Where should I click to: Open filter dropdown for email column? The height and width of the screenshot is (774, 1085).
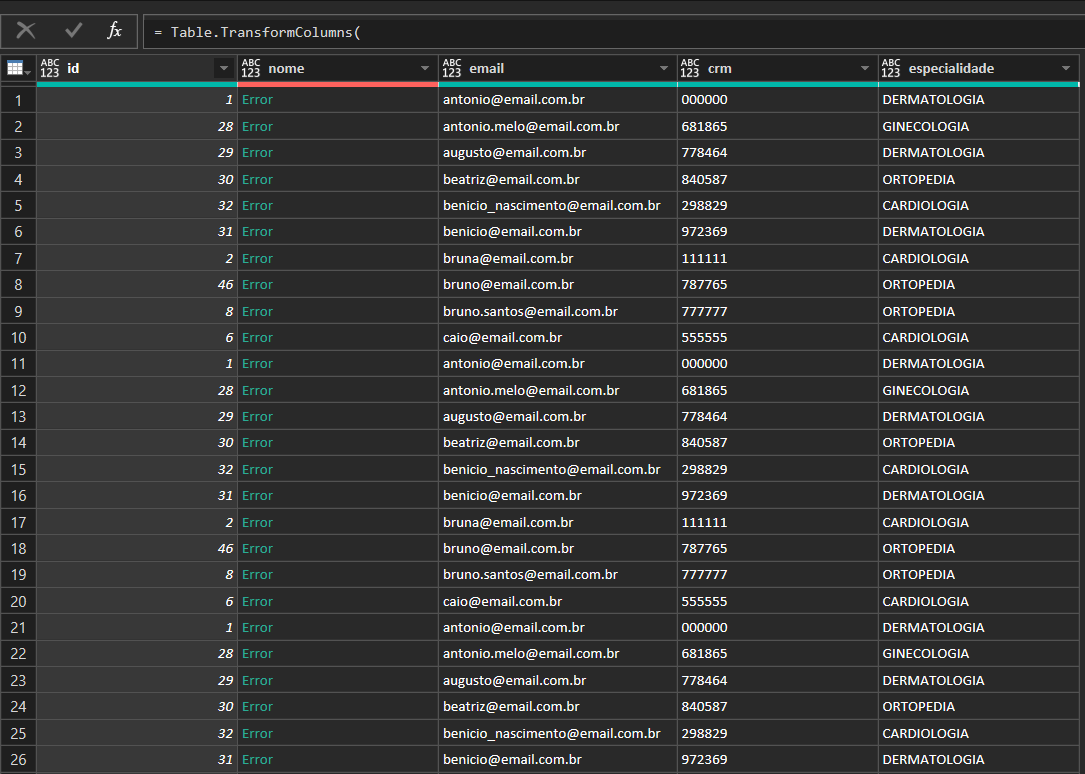point(664,68)
